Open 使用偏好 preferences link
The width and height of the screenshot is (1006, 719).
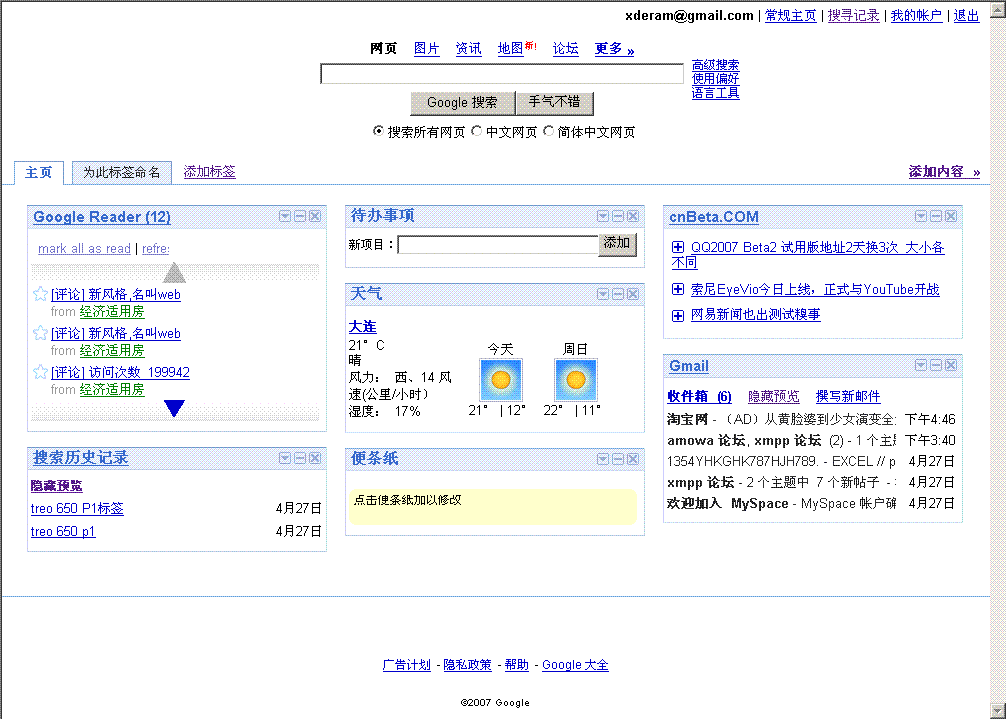click(x=715, y=79)
